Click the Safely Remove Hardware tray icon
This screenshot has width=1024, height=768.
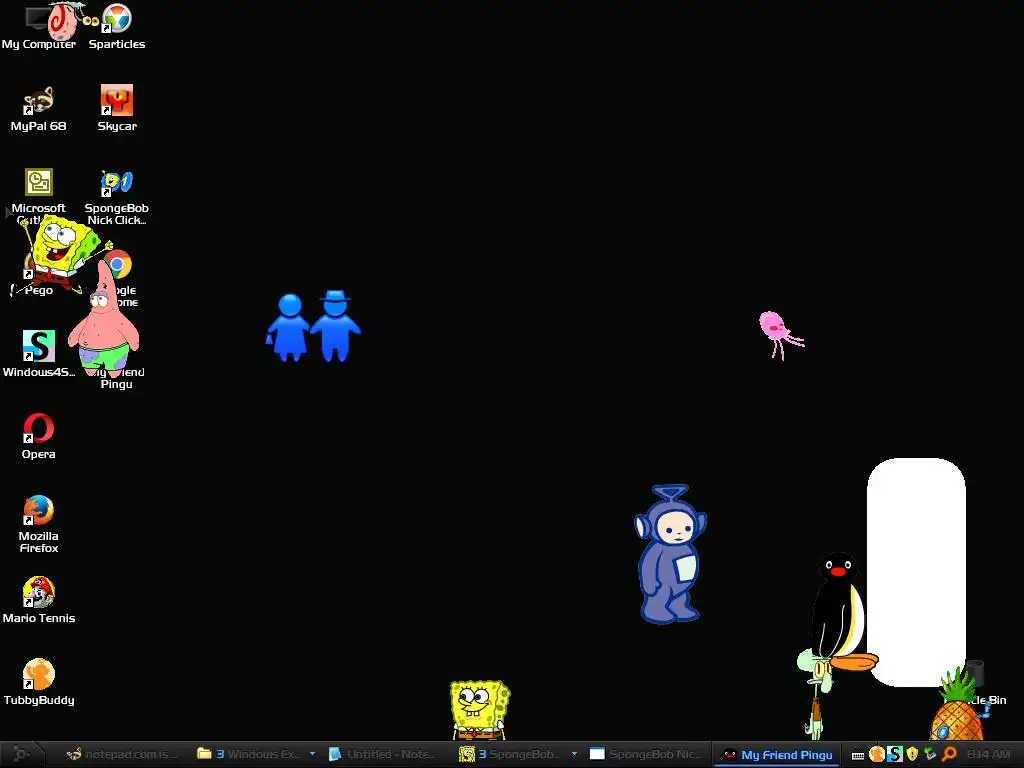[x=931, y=754]
